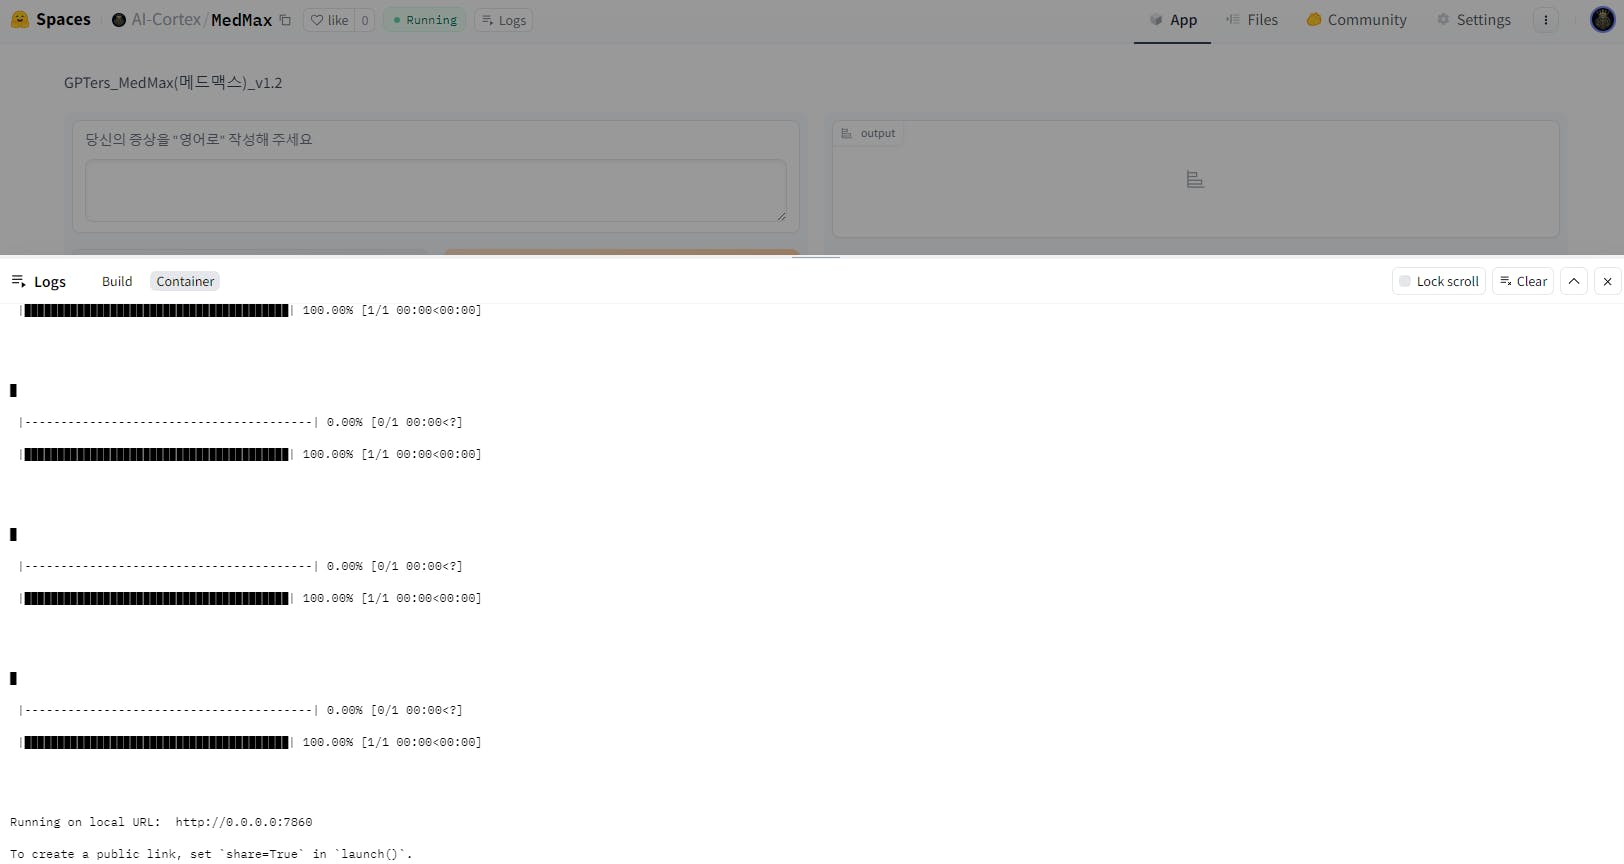Switch to the App tab
Viewport: 1624px width, 864px height.
tap(1172, 20)
